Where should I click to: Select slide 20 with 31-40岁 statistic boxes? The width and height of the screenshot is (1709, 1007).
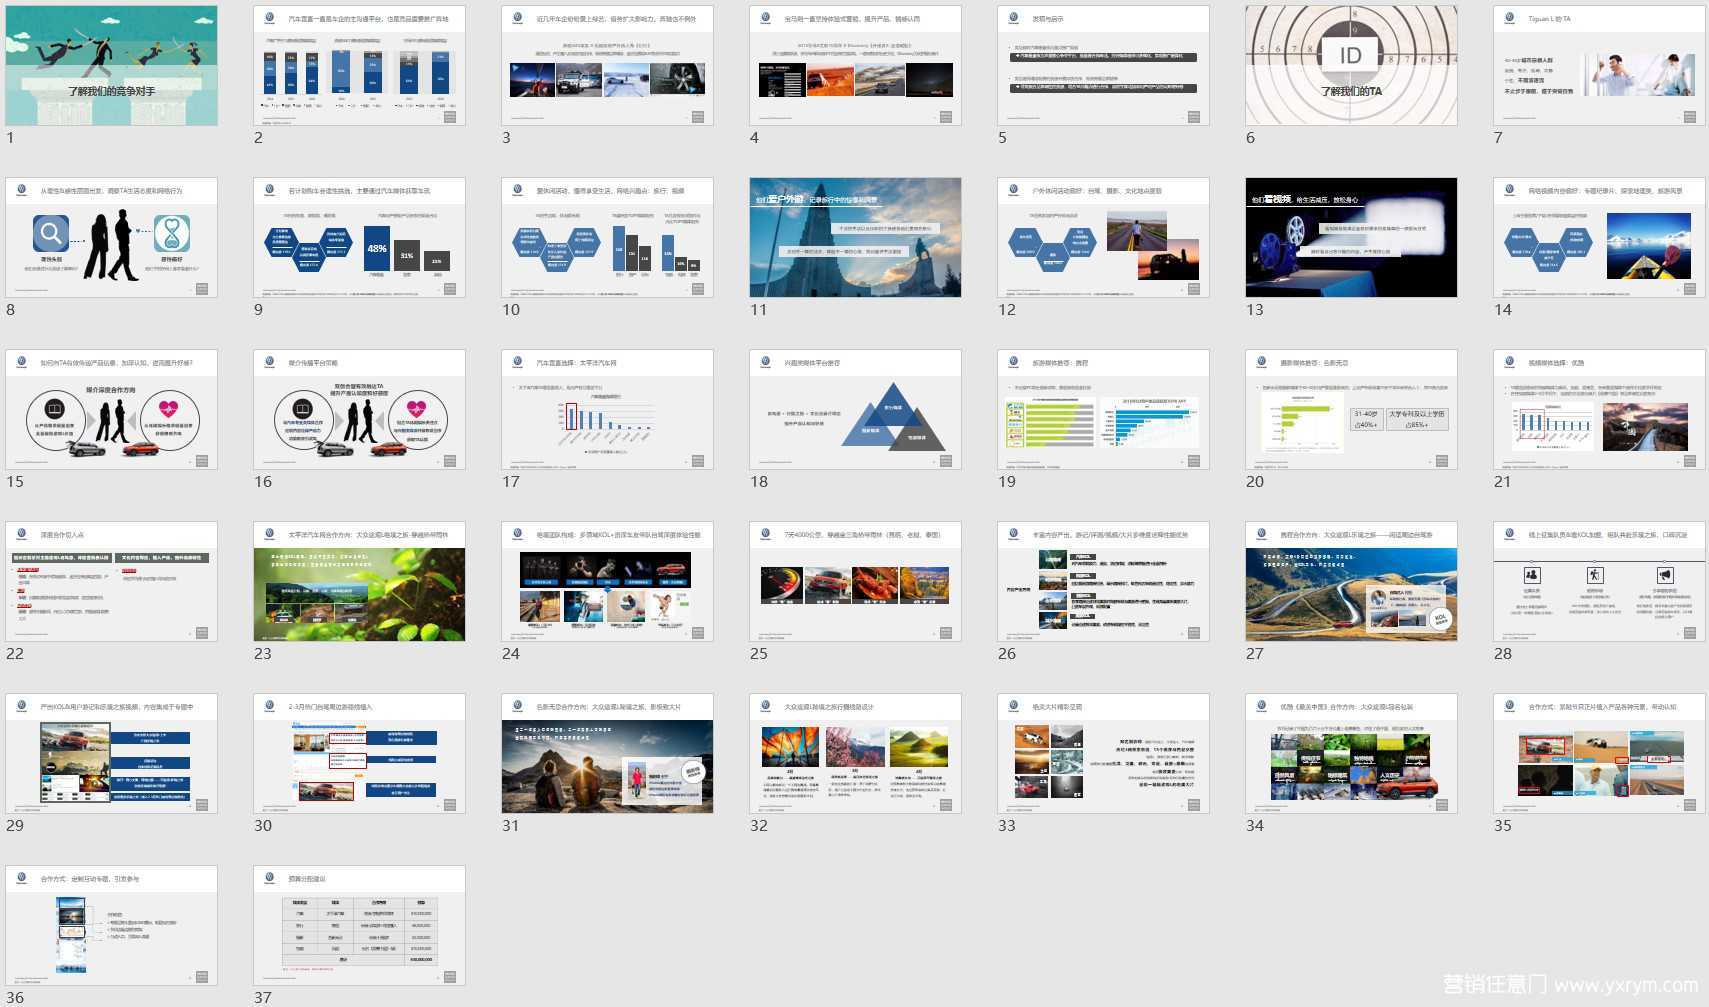[x=1351, y=409]
